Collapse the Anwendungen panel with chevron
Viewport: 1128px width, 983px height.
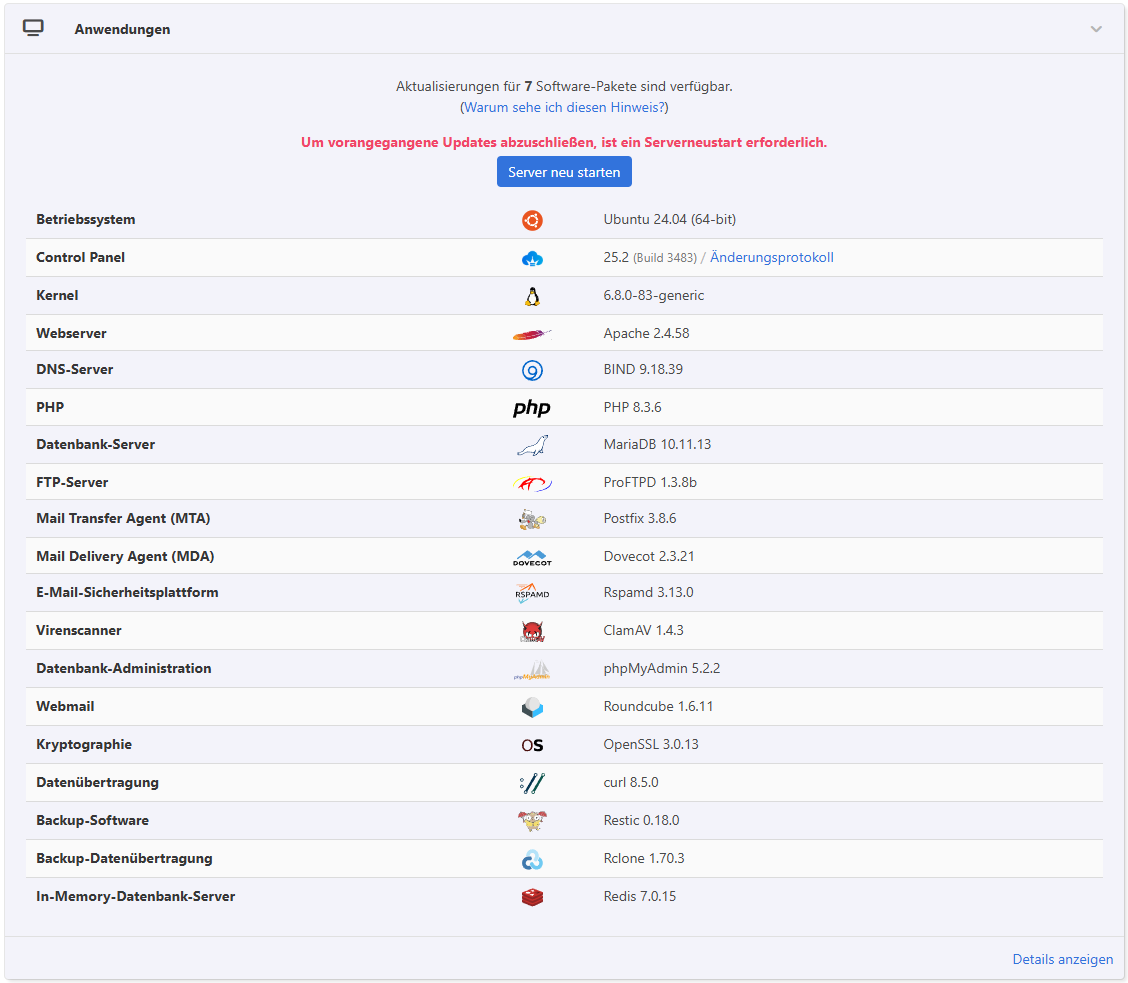coord(1096,29)
